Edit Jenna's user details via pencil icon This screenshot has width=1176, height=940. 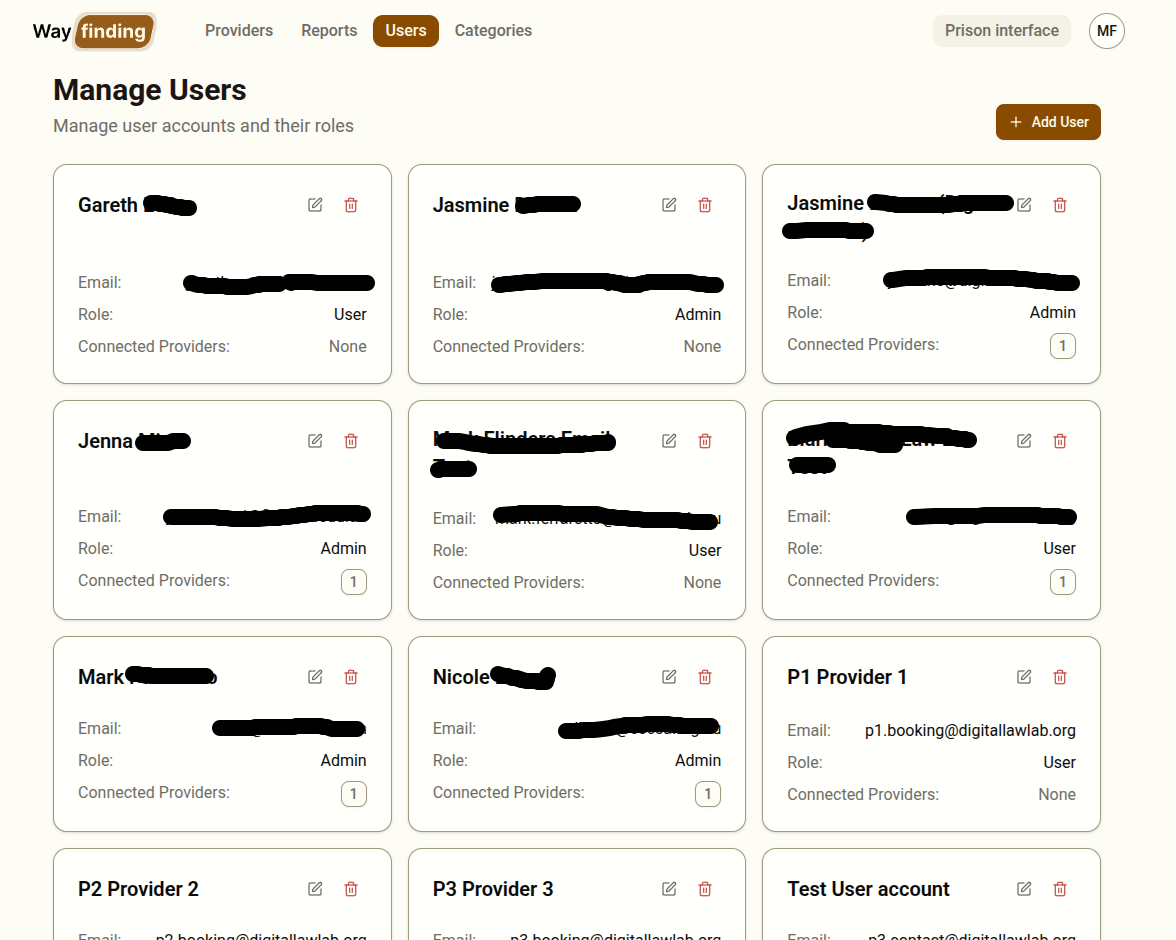314,440
